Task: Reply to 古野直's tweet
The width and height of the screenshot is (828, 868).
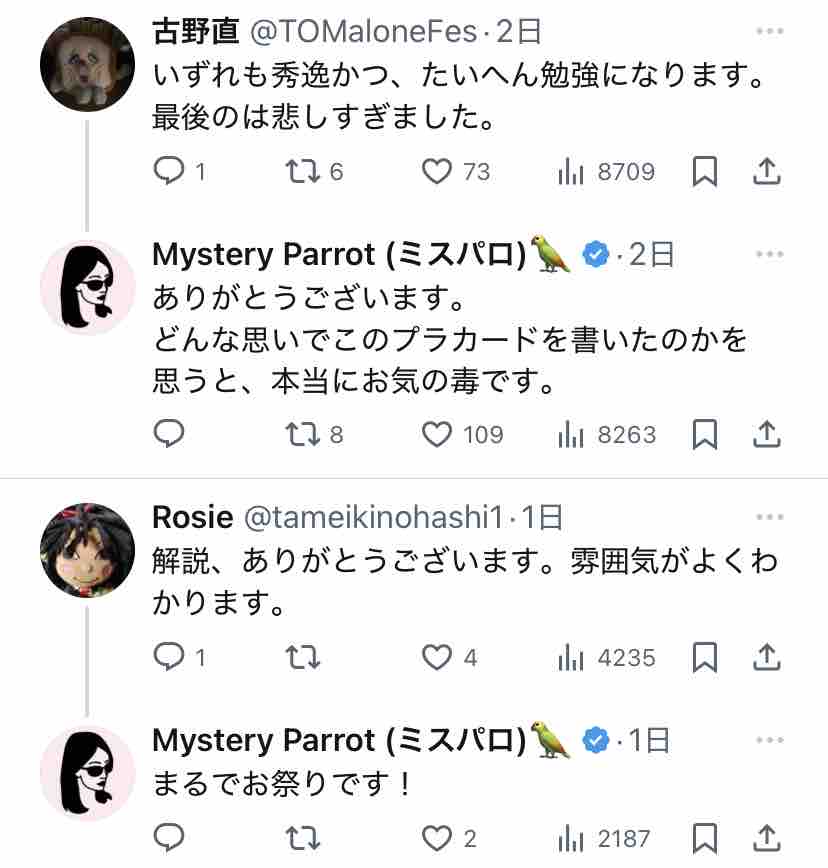Action: point(170,172)
